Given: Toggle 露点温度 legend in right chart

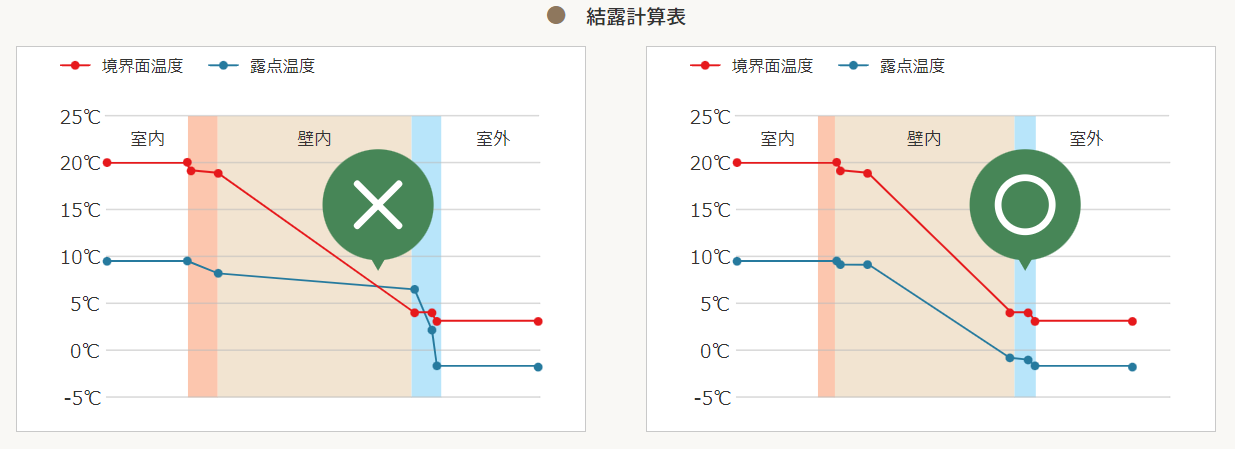Looking at the screenshot, I should tap(892, 66).
